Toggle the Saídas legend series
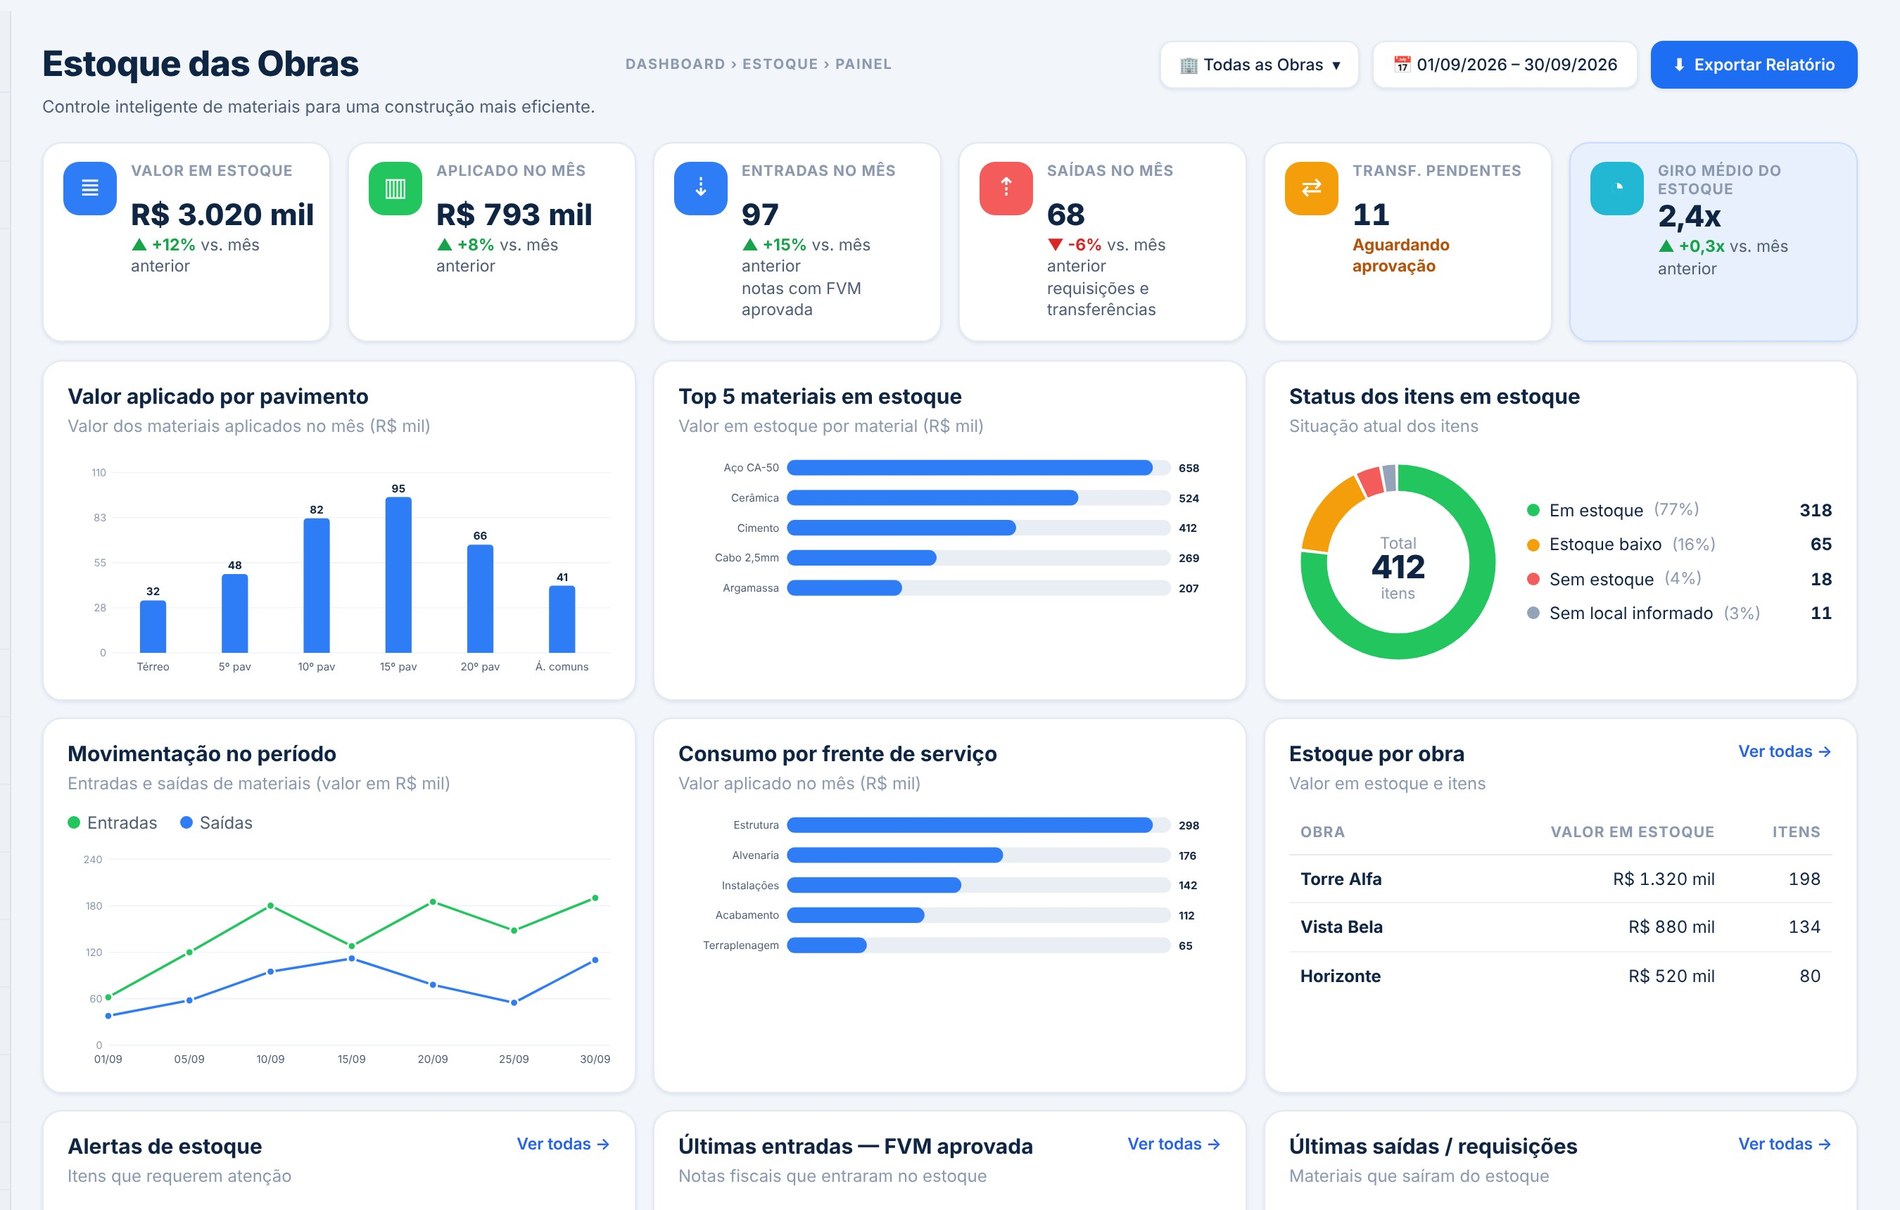The height and width of the screenshot is (1210, 1900). click(x=216, y=823)
